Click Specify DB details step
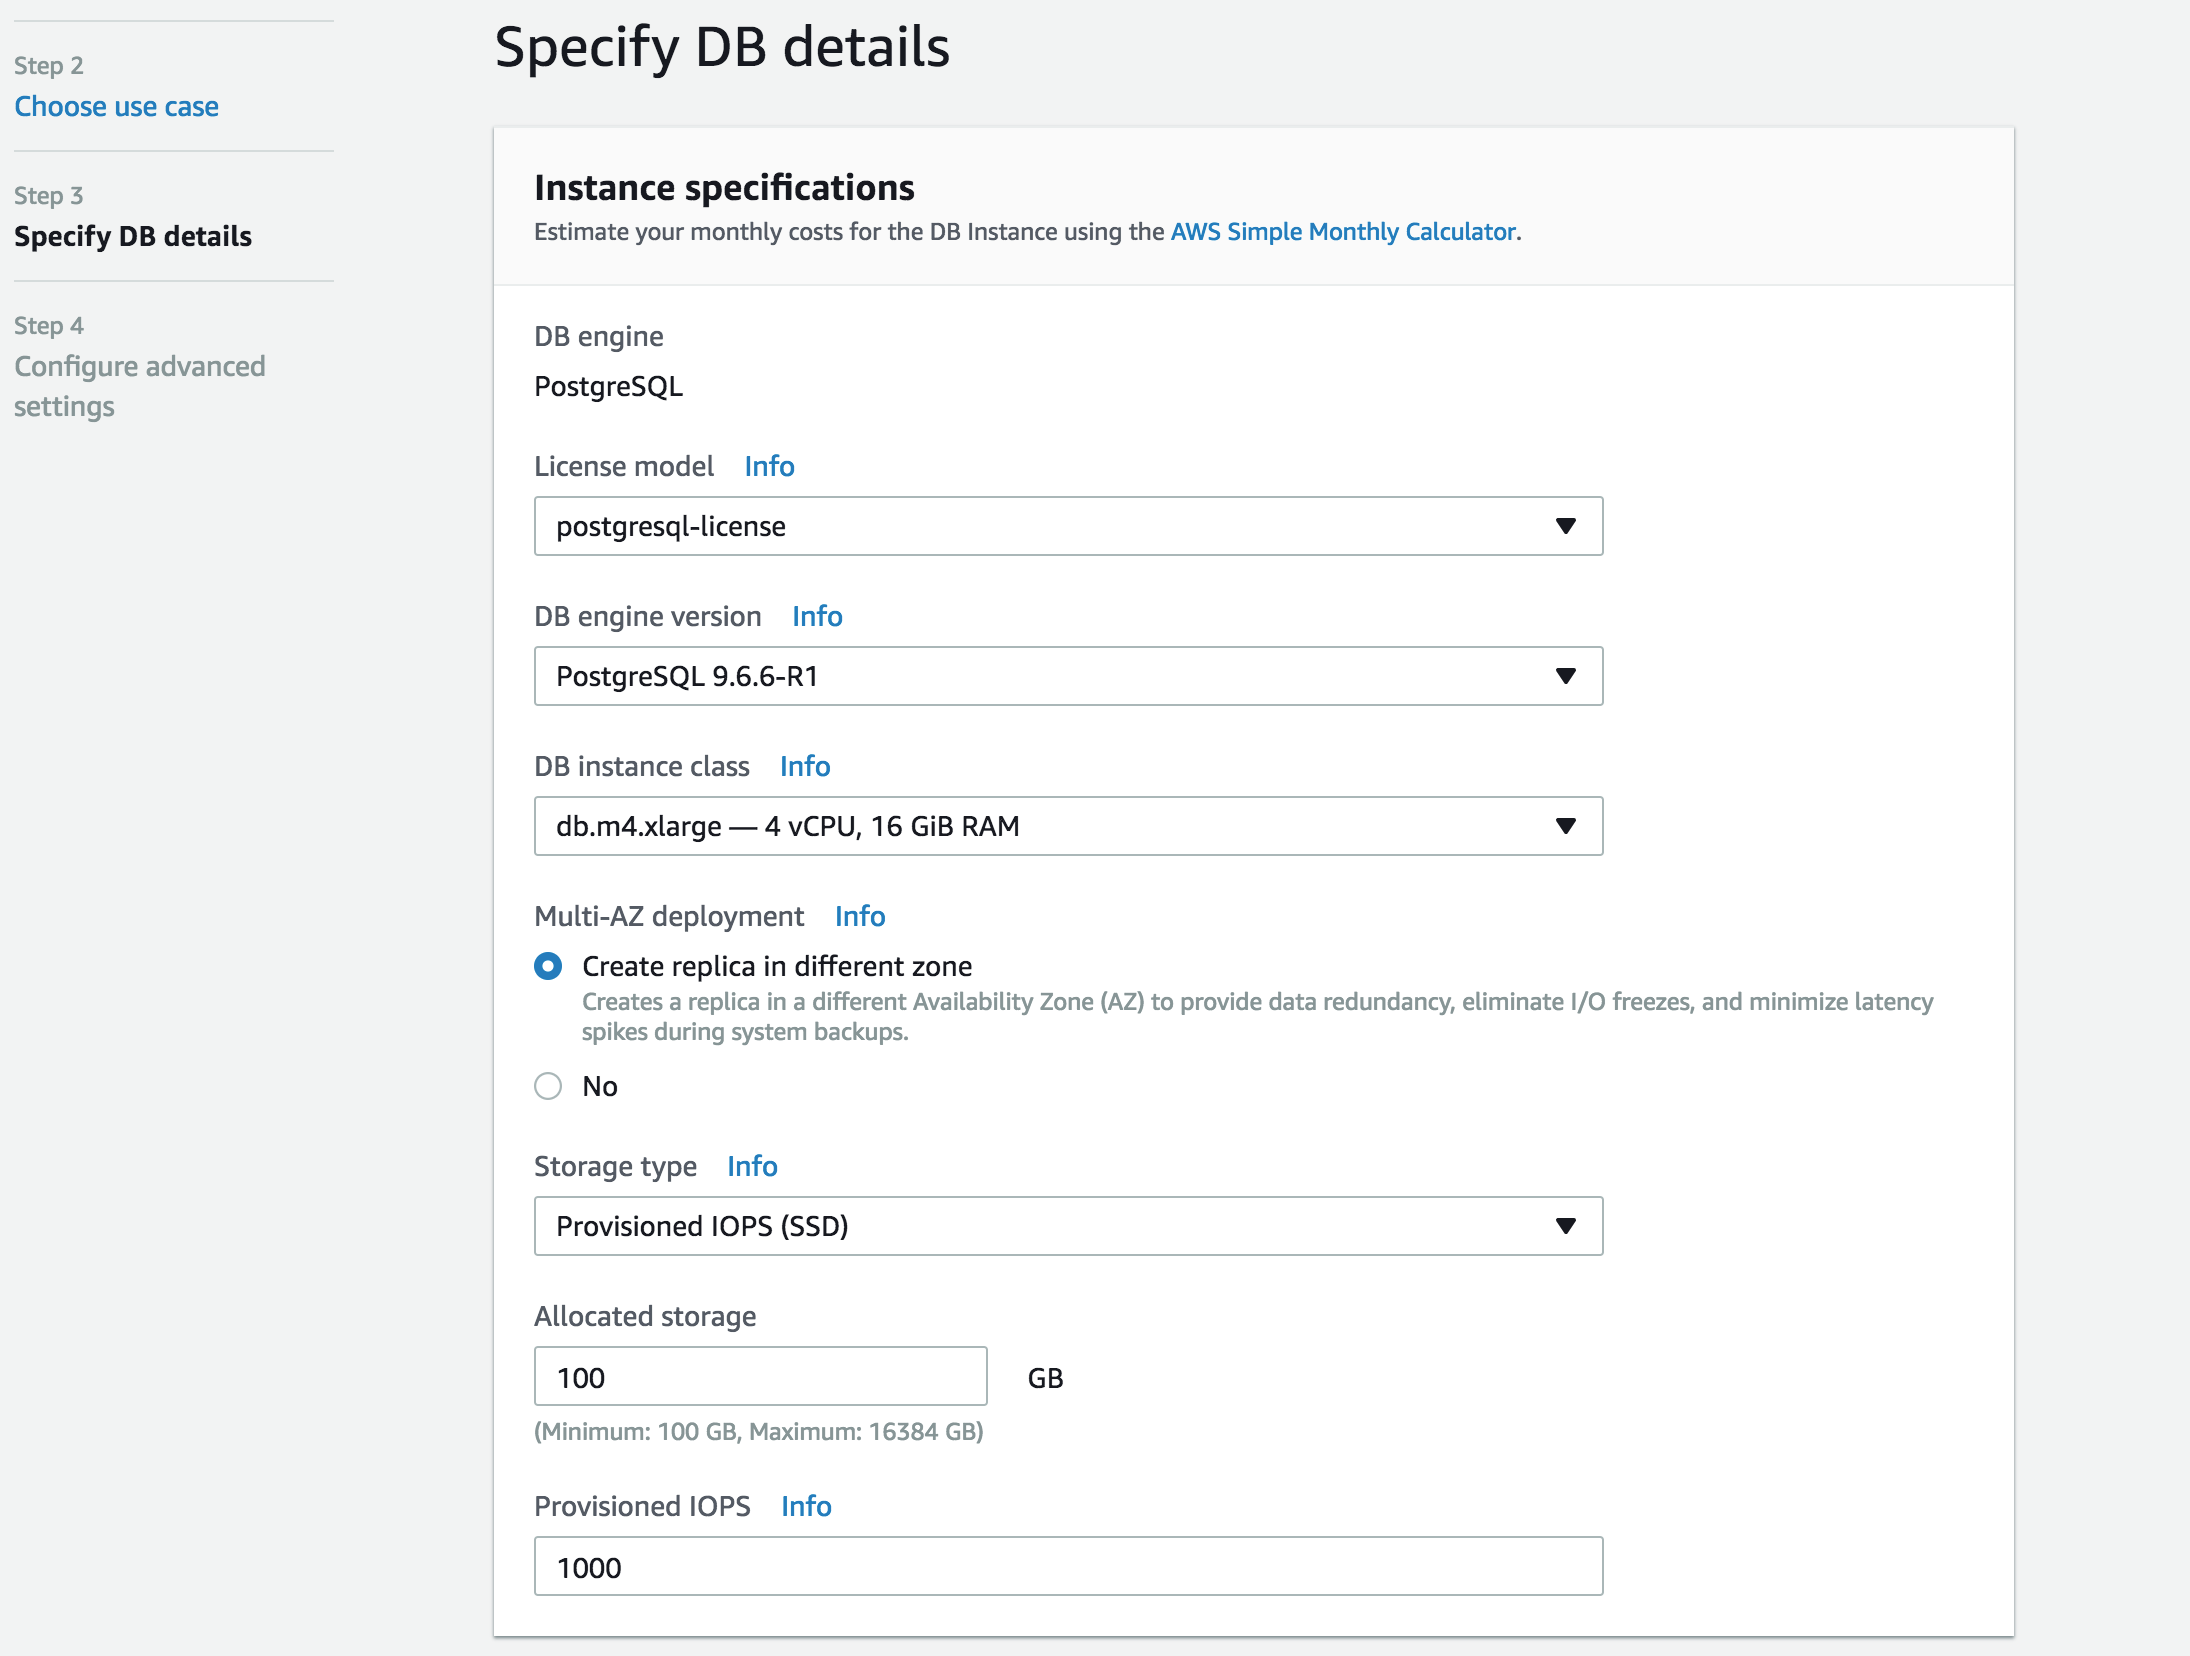The height and width of the screenshot is (1656, 2190). (133, 236)
